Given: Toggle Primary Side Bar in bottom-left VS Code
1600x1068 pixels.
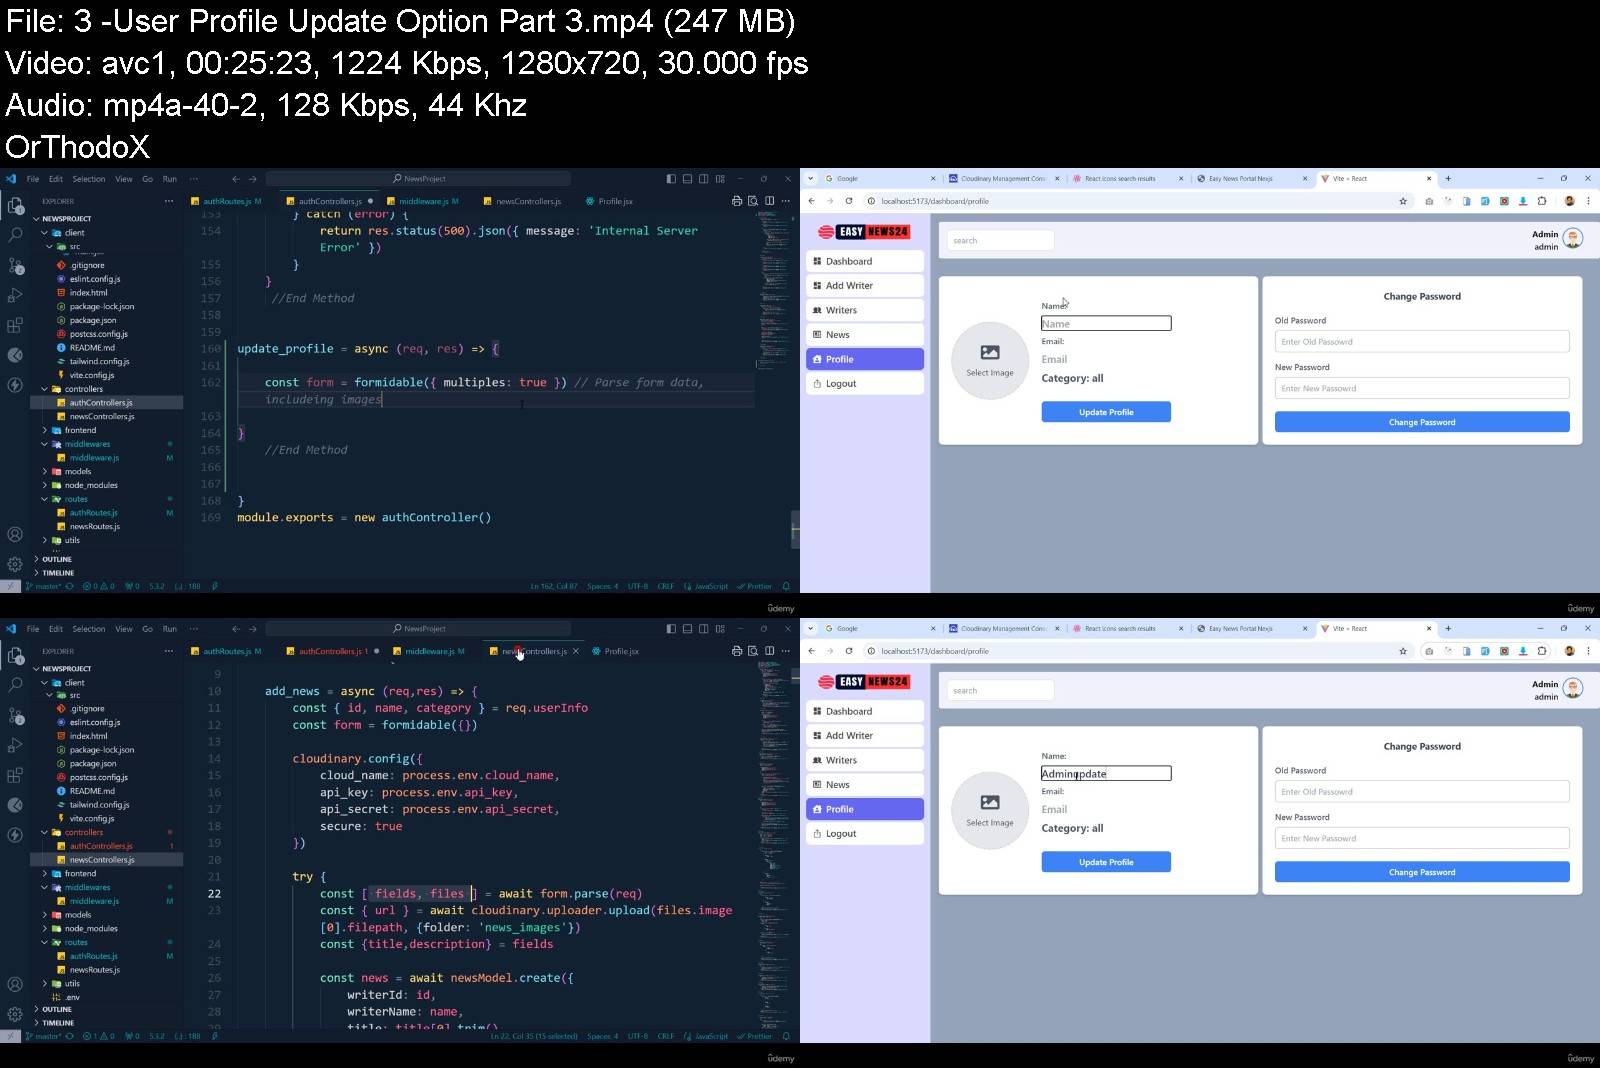Looking at the screenshot, I should (x=671, y=629).
